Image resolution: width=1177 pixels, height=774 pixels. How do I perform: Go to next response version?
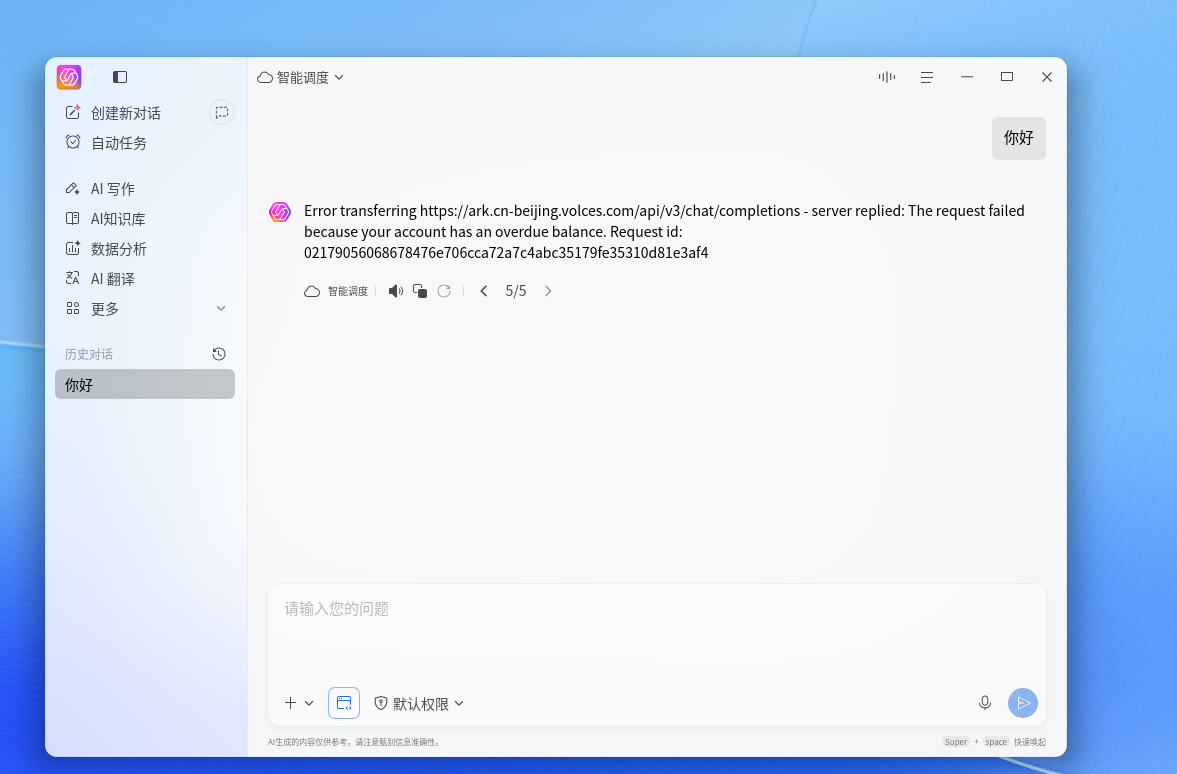point(548,291)
